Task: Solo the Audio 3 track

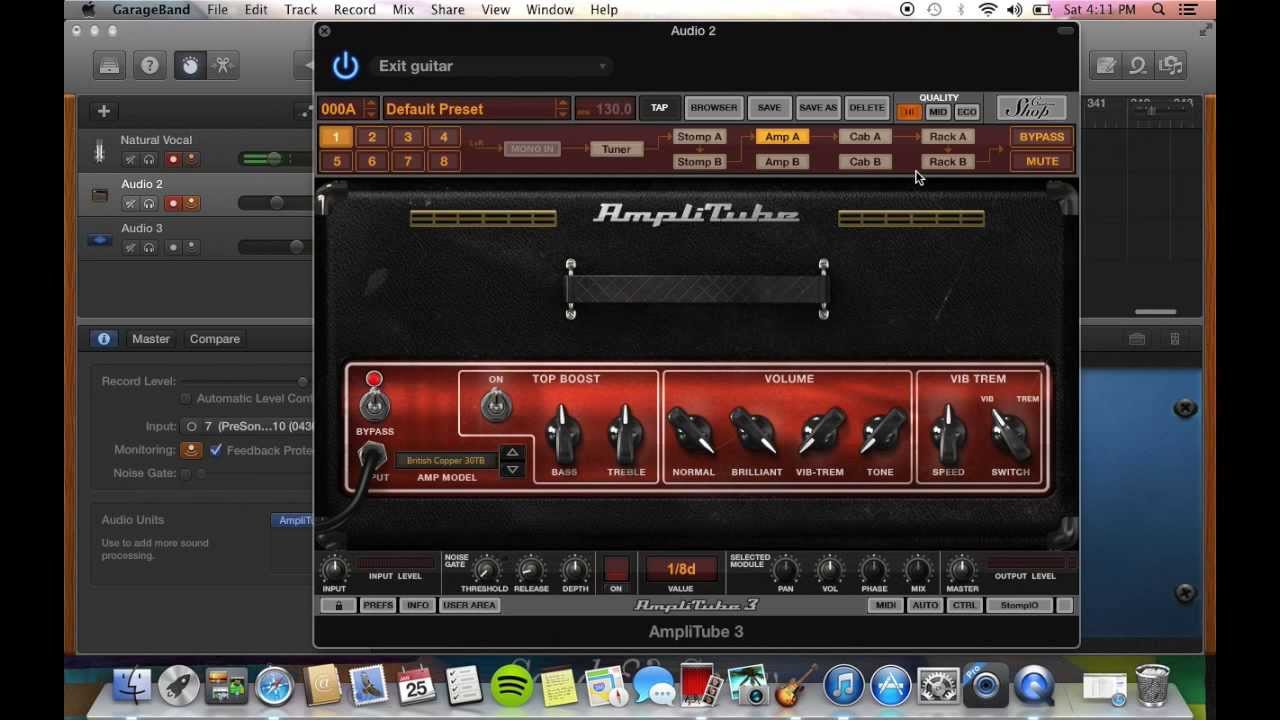Action: 149,248
